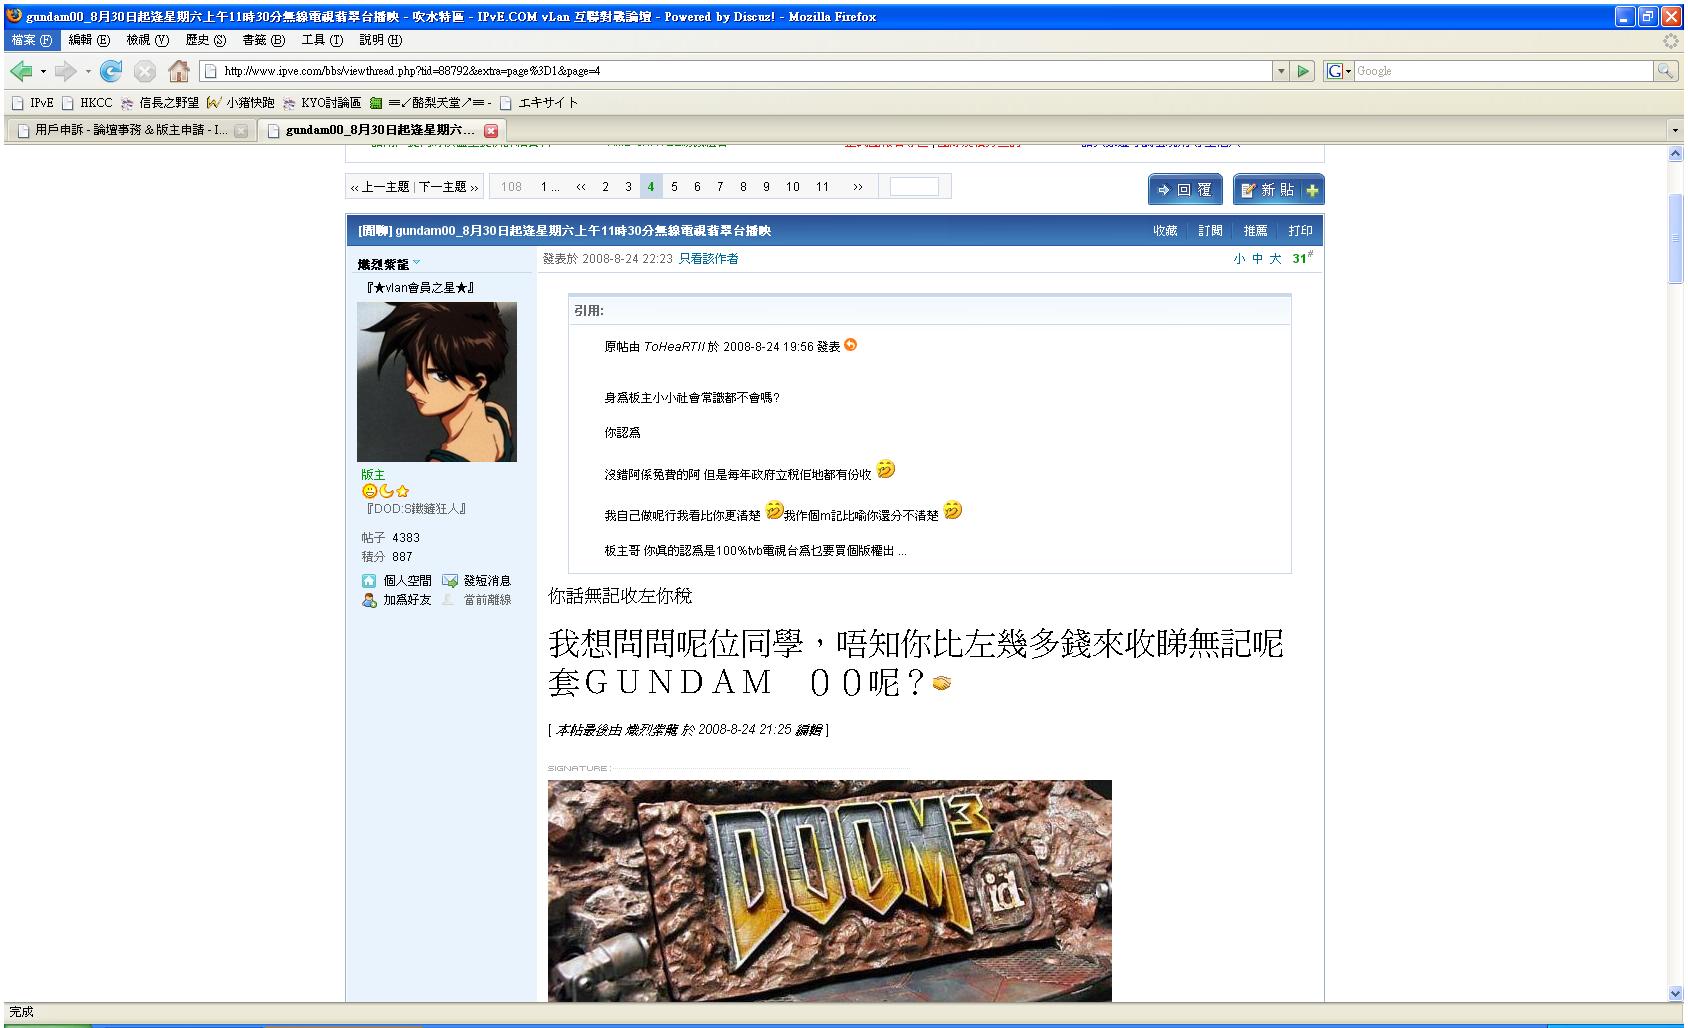This screenshot has width=1688, height=1028.
Task: Click the search magnifier icon
Action: pos(1665,71)
